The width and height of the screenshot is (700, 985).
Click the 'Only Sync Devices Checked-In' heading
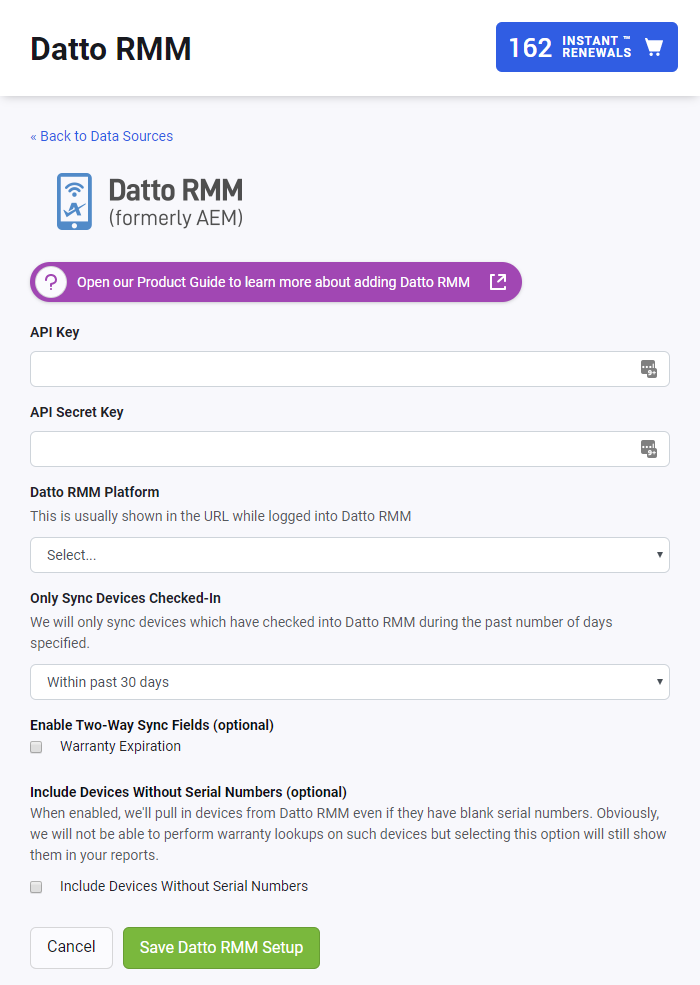[126, 598]
